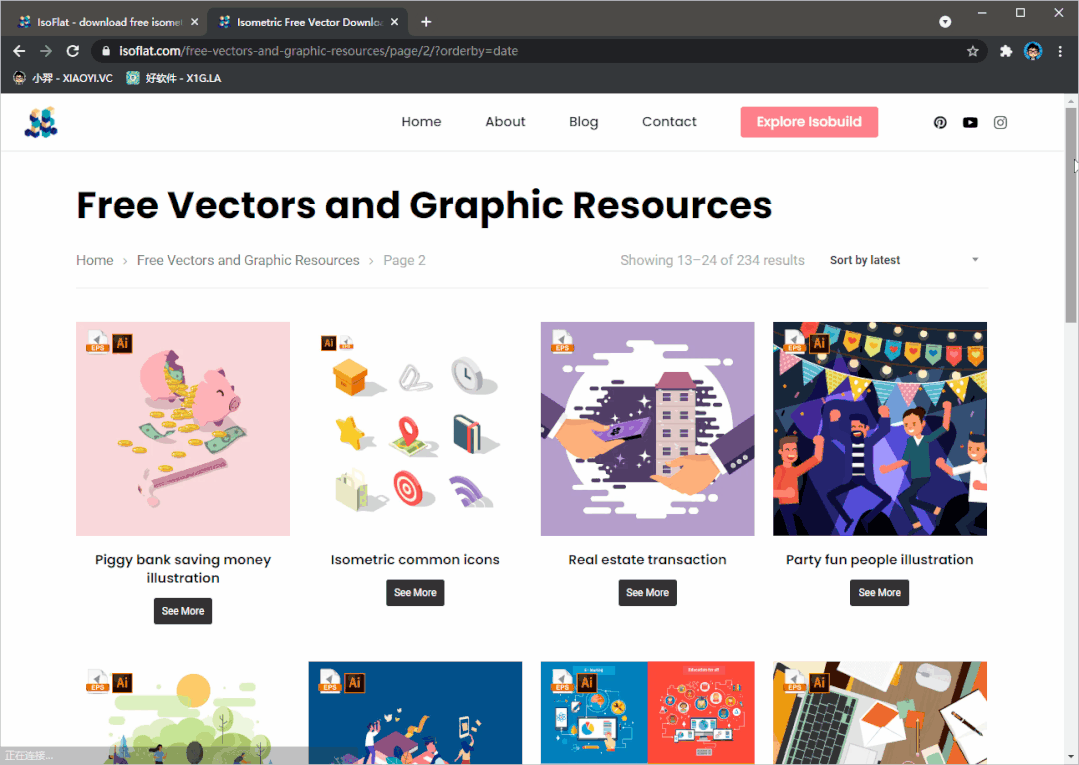The width and height of the screenshot is (1079, 765).
Task: Click the tab search dropdown circle icon
Action: [946, 22]
